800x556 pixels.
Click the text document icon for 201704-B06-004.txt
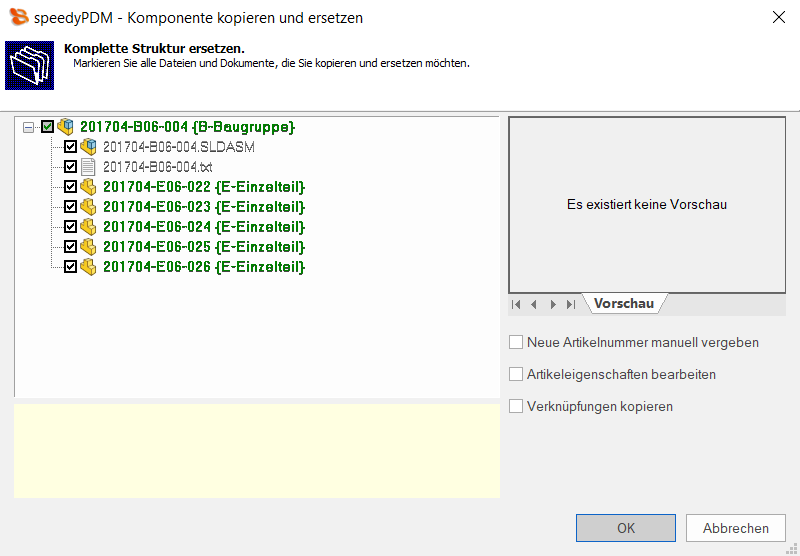88,167
